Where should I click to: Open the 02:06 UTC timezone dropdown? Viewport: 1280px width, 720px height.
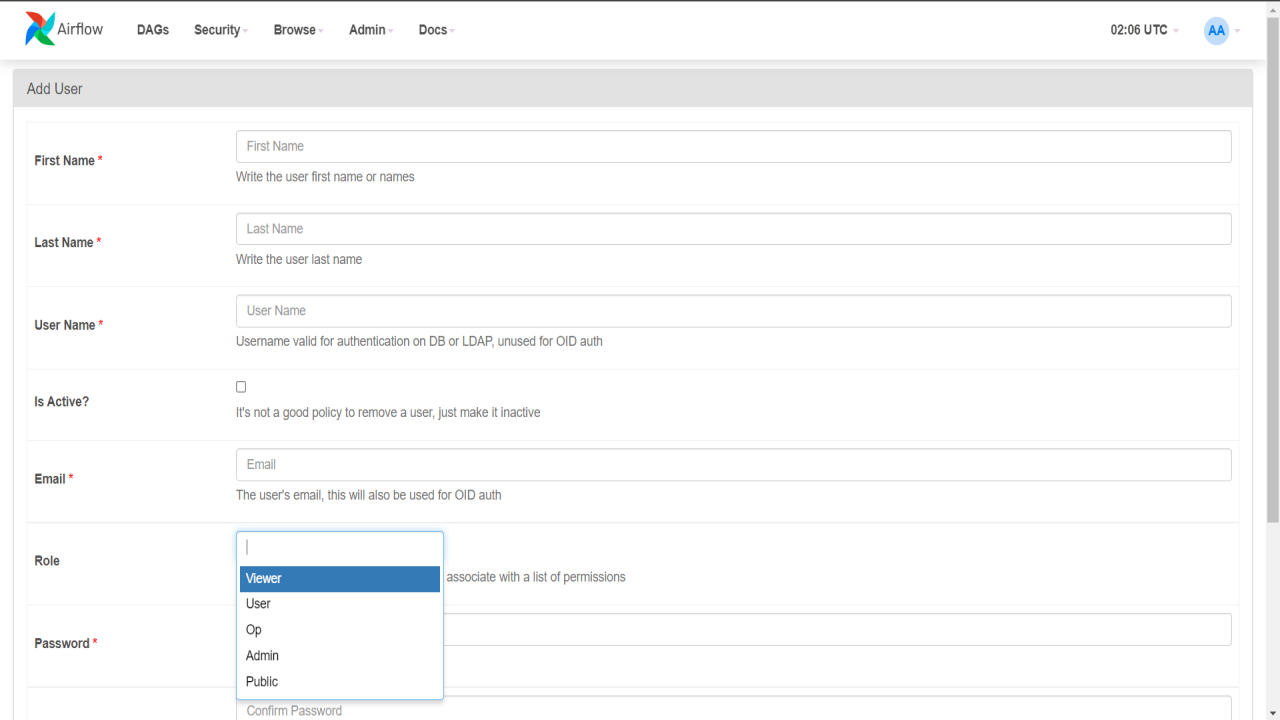click(x=1144, y=30)
